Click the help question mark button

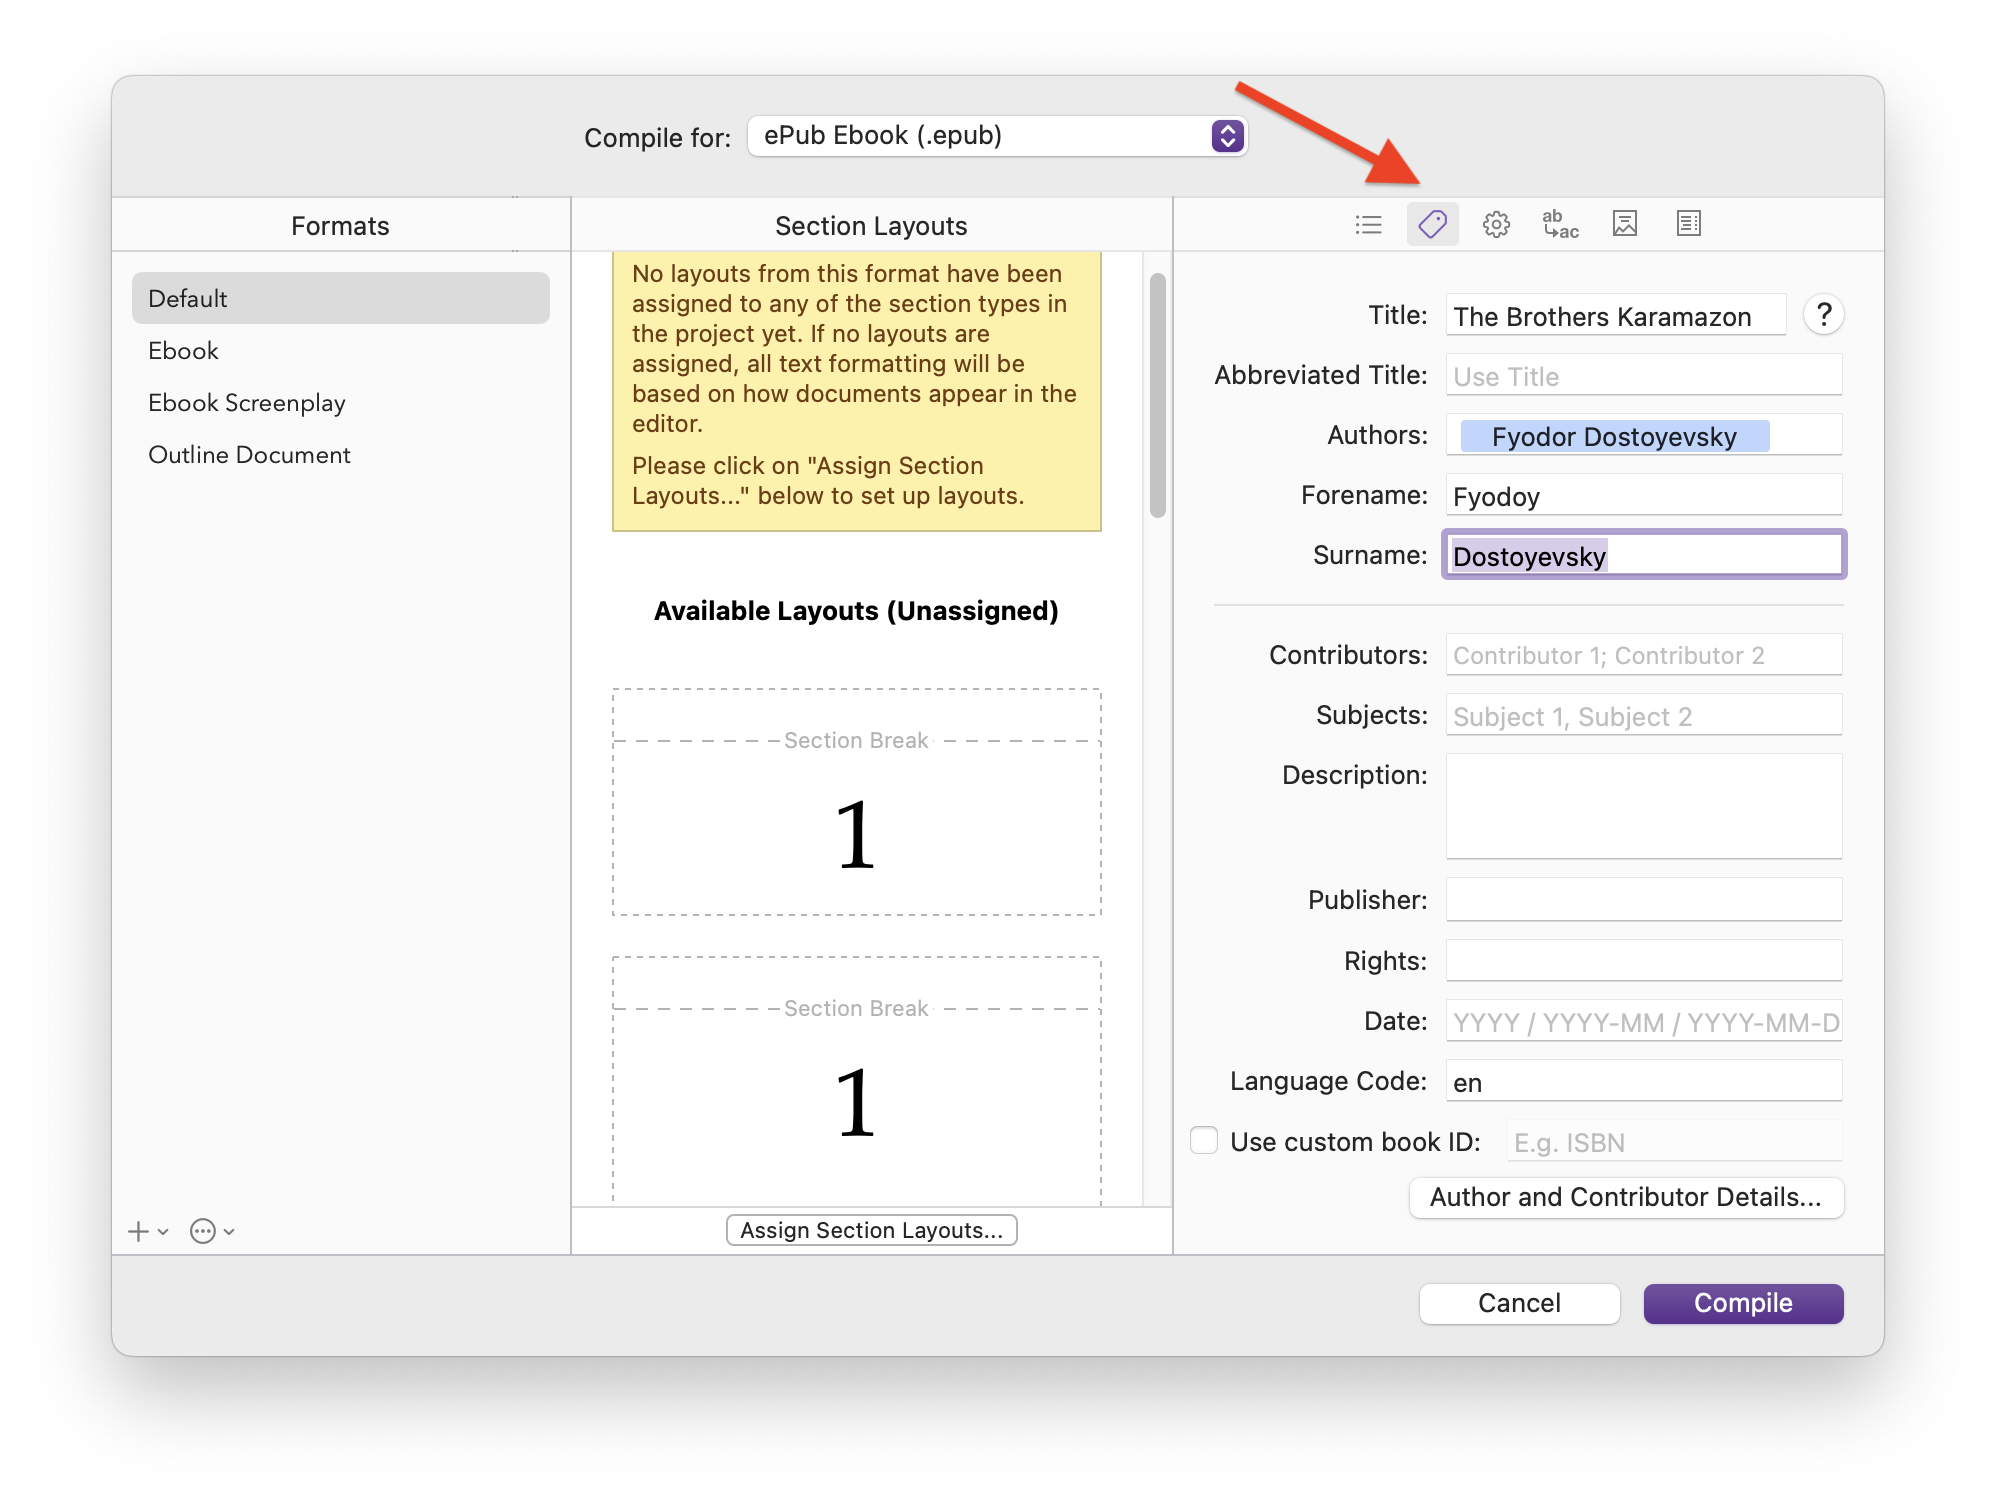[x=1823, y=315]
